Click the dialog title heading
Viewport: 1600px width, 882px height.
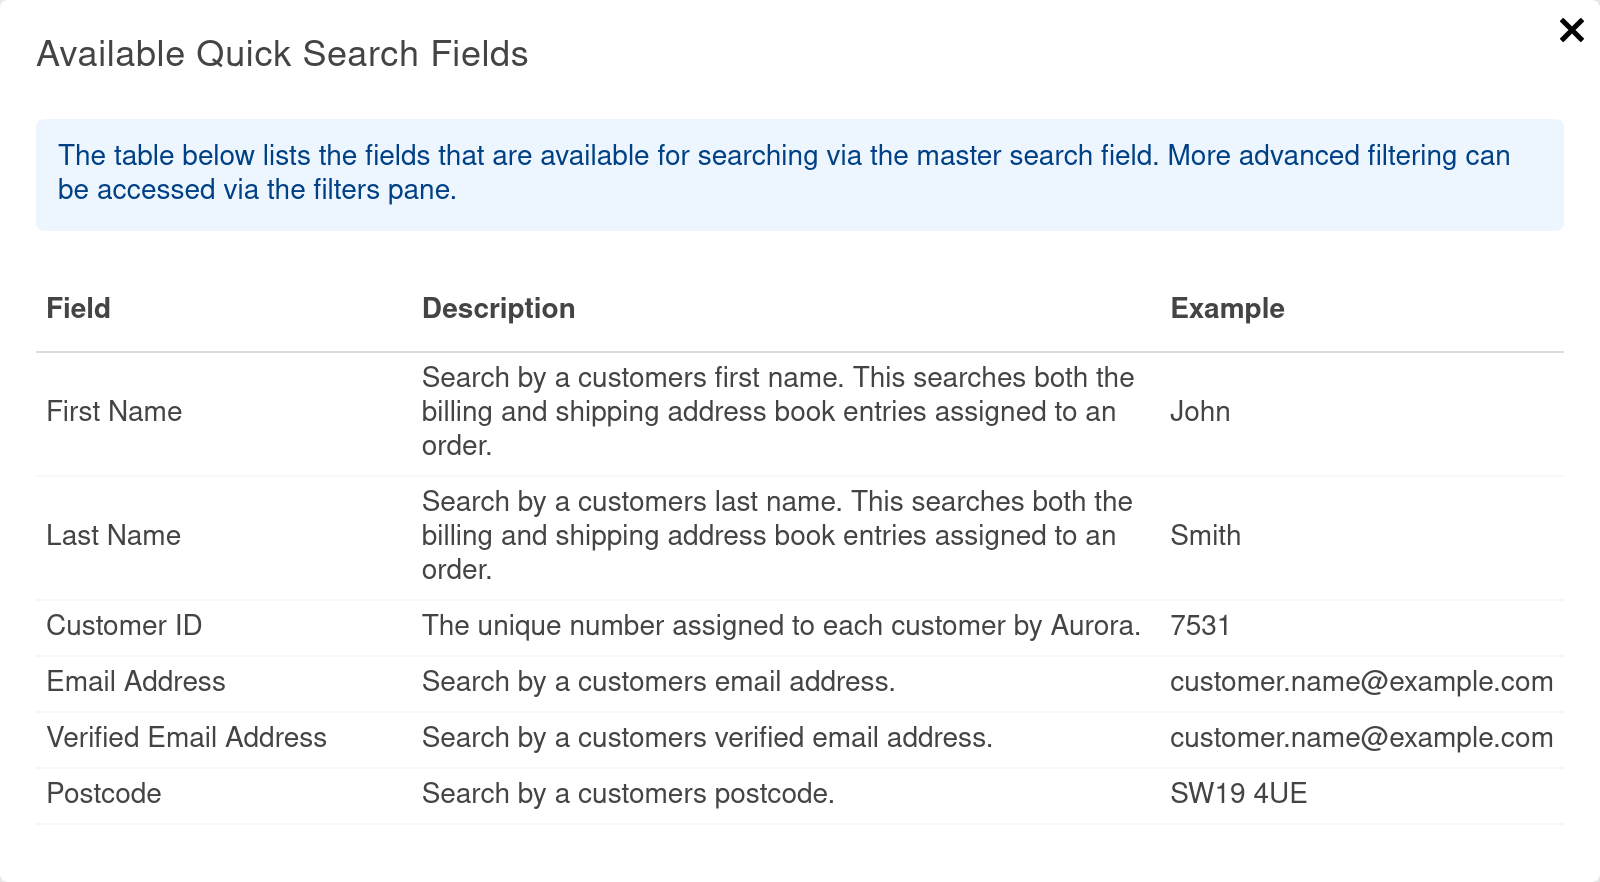[282, 54]
